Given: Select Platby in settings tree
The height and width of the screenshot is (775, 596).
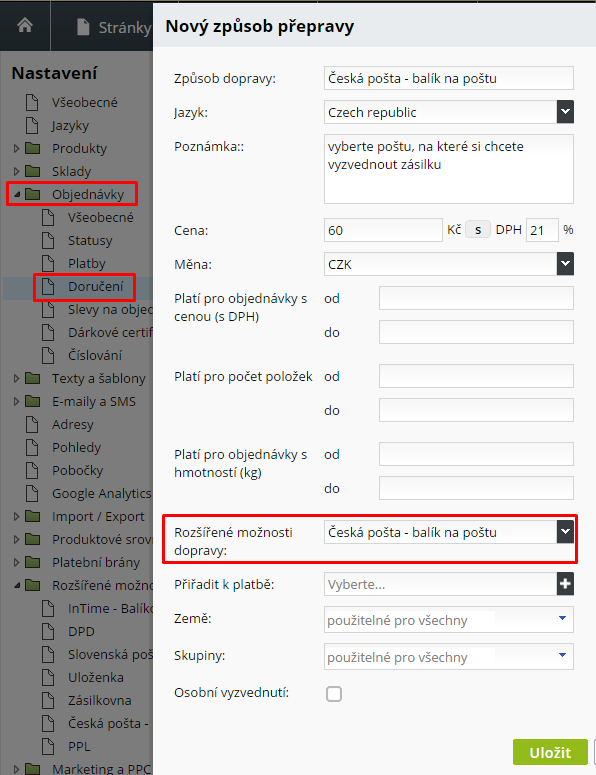Looking at the screenshot, I should pos(87,263).
